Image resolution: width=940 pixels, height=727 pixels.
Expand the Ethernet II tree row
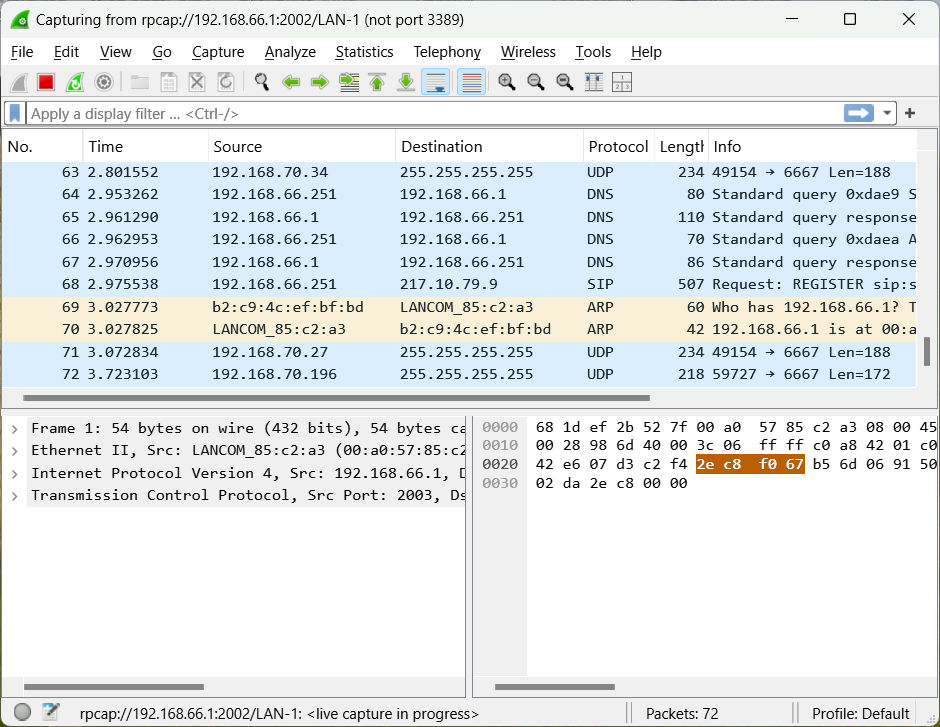(15, 451)
